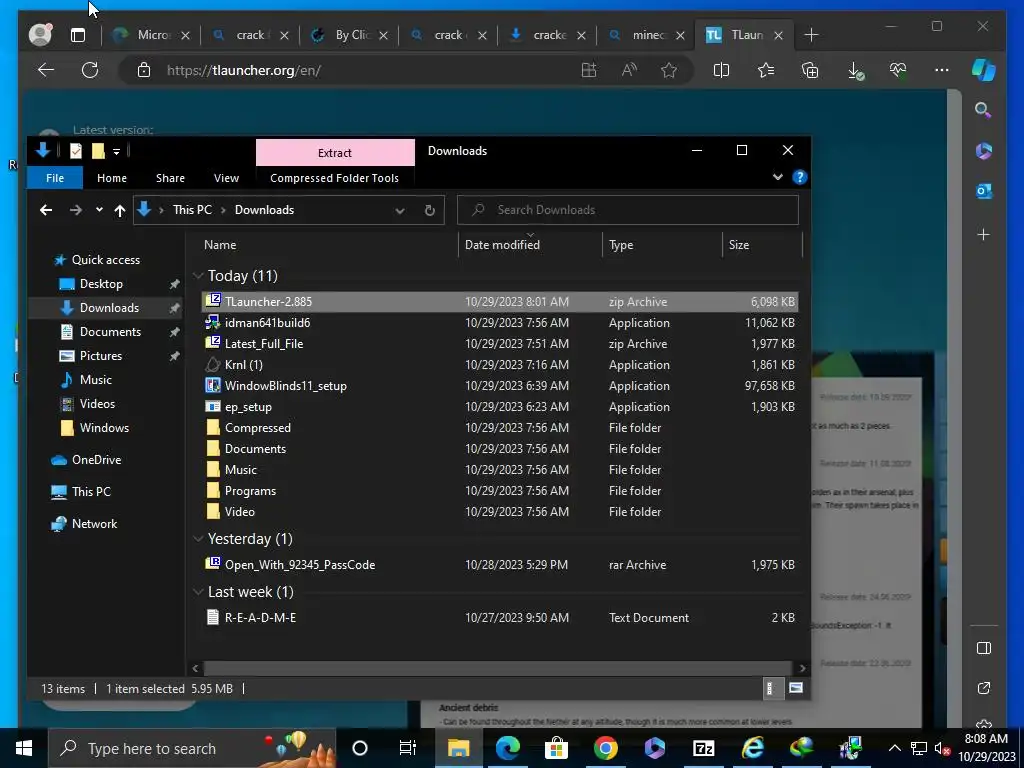Sort by Date modified column header

click(x=530, y=245)
